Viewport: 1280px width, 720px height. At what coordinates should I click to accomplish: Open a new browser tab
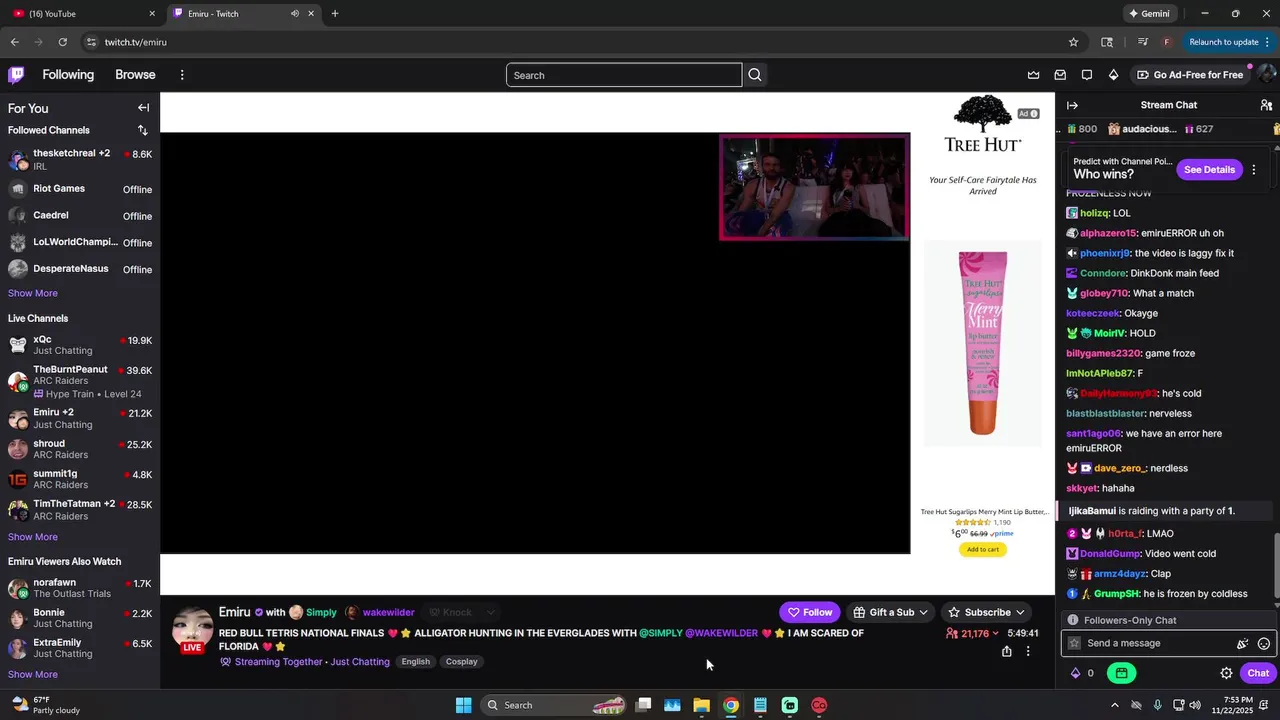(x=335, y=14)
